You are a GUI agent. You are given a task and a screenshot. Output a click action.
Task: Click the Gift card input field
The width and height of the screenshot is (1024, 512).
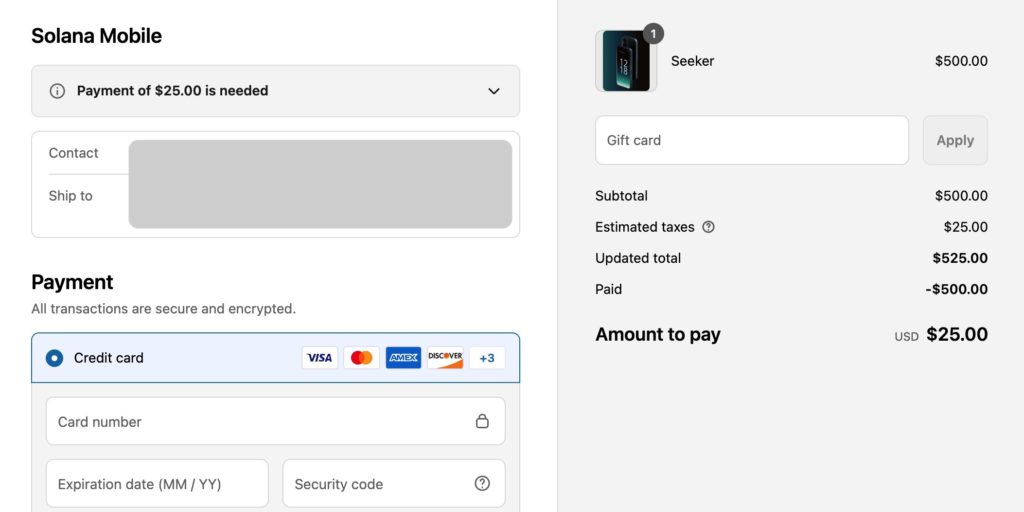[x=751, y=140]
